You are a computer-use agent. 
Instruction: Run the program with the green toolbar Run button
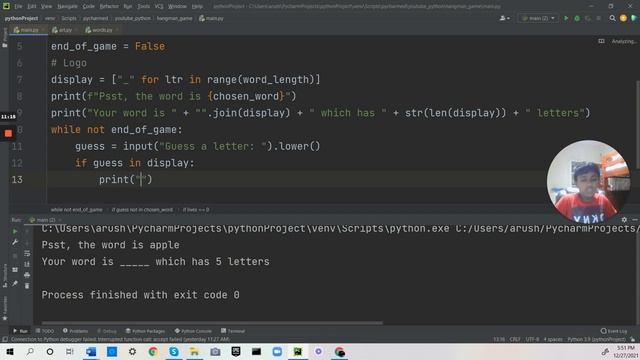566,18
